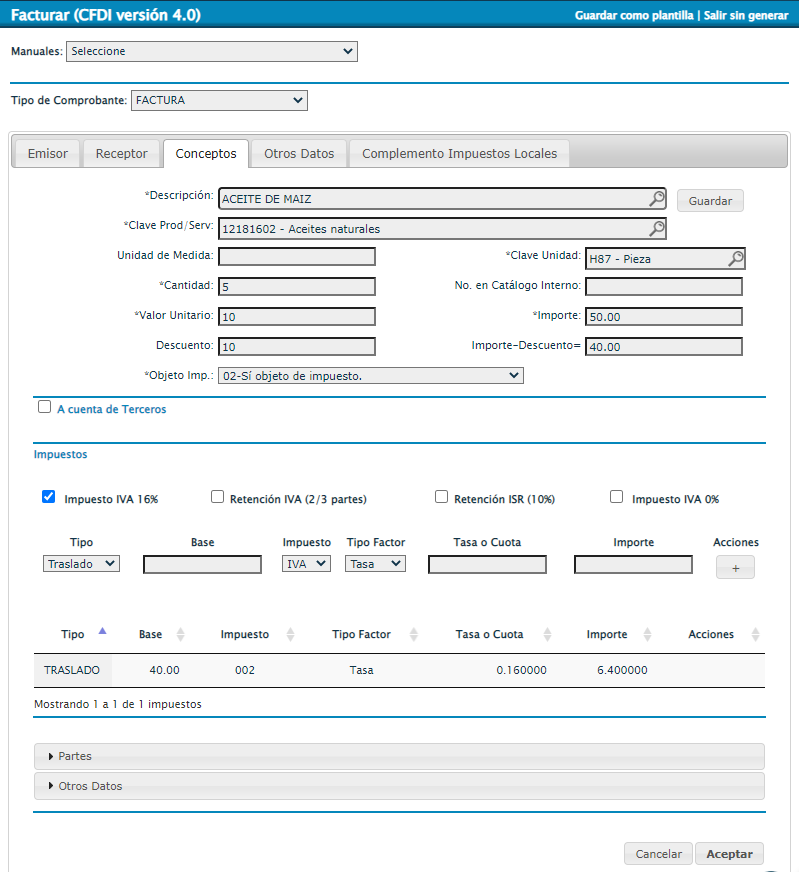This screenshot has width=799, height=872.
Task: Uncheck Impuesto IVA 16% checkbox
Action: 48,497
